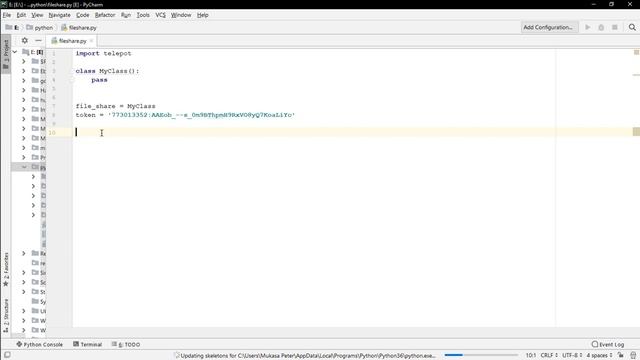Expand the 'Sc' folder in project tree

tap(24, 282)
